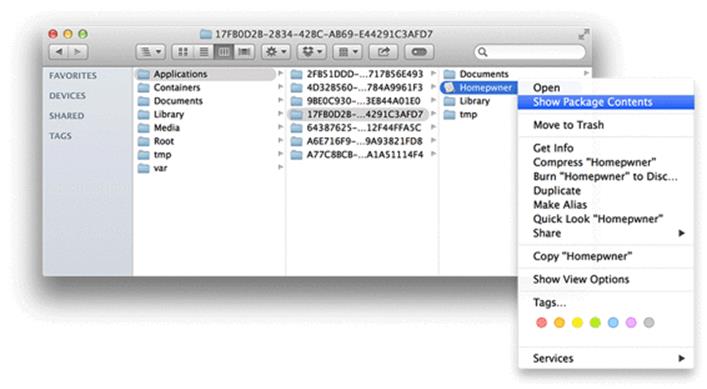707x389 pixels.
Task: Open the Share submenu
Action: coord(606,233)
